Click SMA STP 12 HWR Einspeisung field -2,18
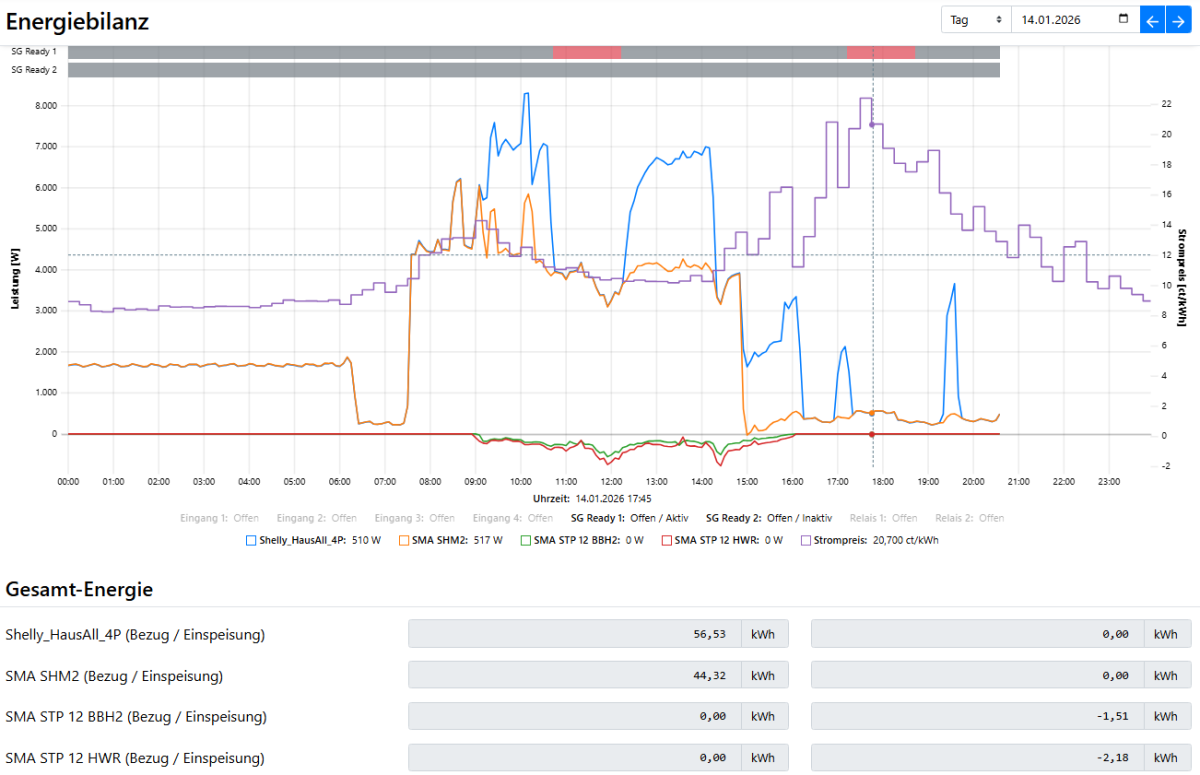 [977, 758]
